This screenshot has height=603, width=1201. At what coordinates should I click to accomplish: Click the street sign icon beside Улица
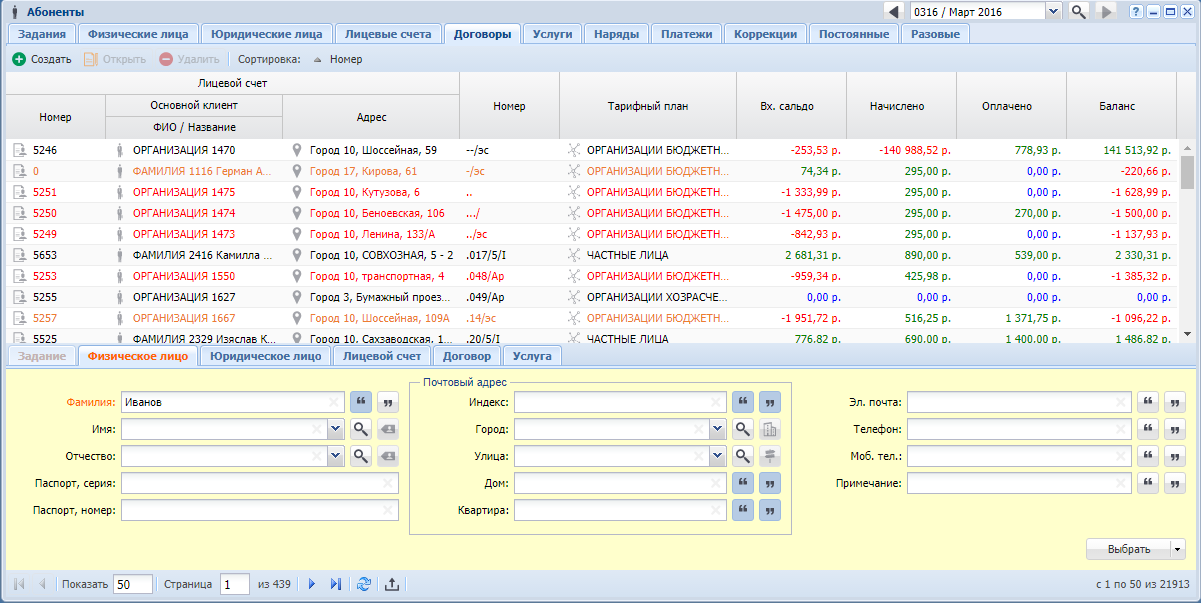coord(769,456)
